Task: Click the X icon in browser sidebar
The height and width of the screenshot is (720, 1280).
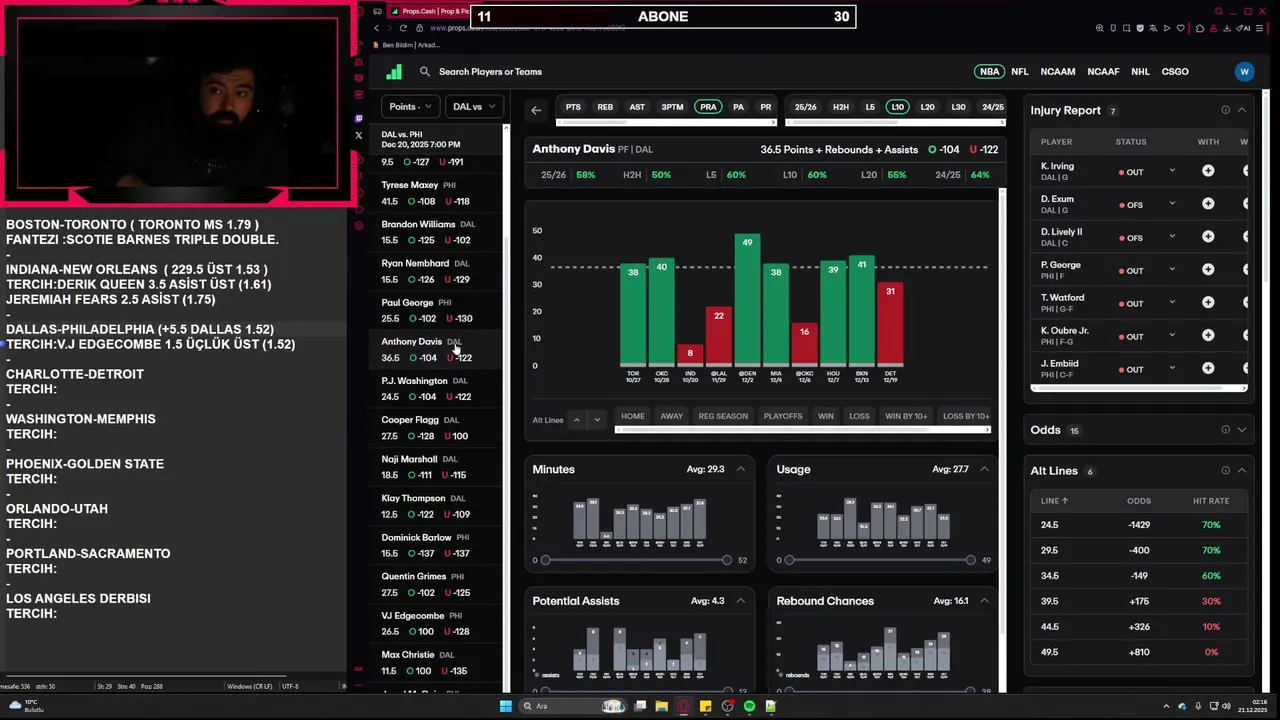Action: 359,135
